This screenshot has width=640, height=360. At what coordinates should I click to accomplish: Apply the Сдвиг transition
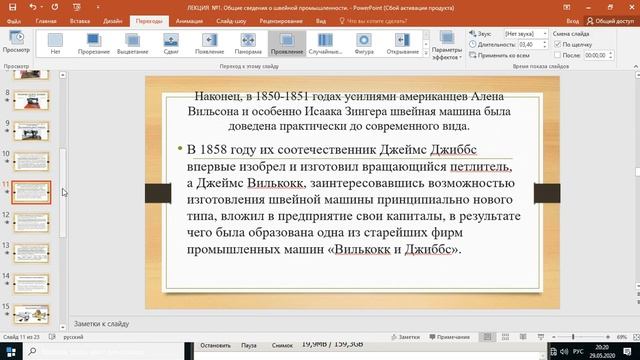click(171, 43)
